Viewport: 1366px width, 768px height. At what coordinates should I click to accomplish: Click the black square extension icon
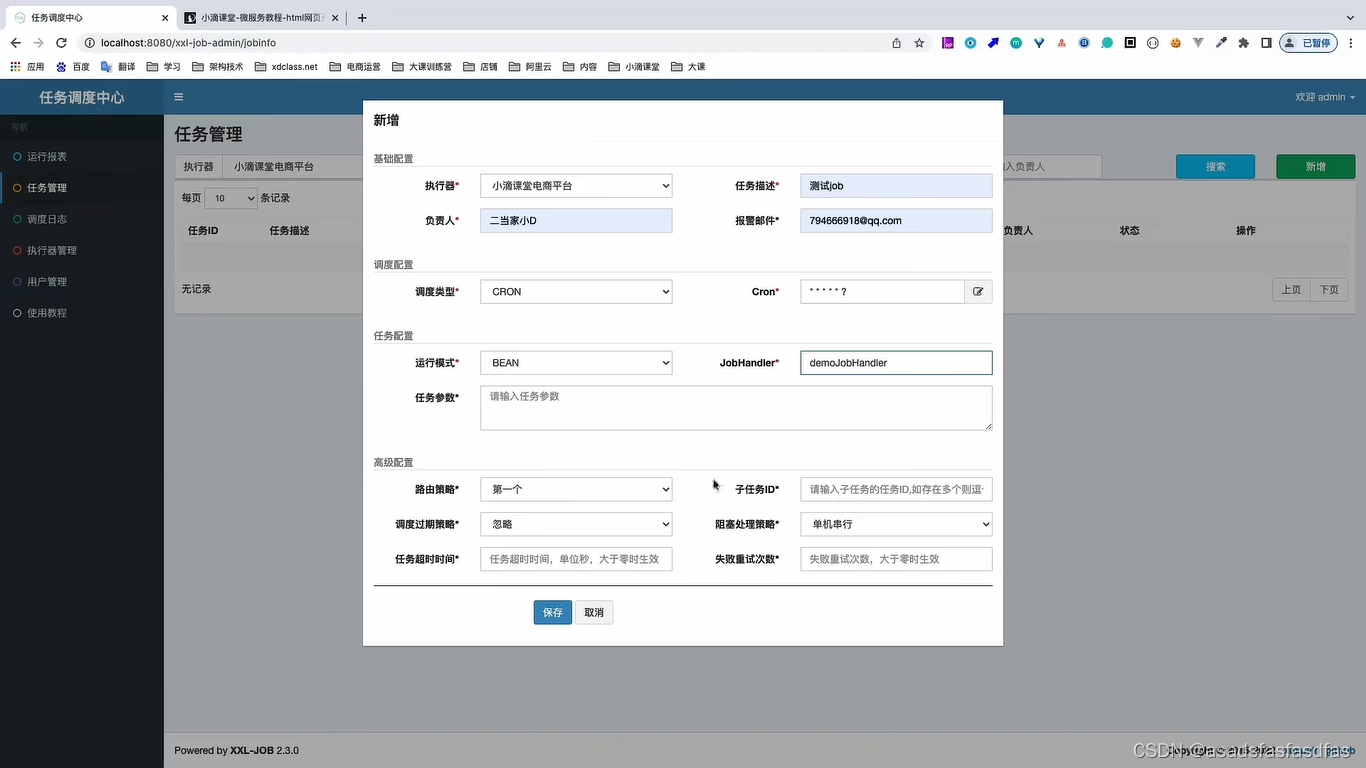(x=1130, y=43)
